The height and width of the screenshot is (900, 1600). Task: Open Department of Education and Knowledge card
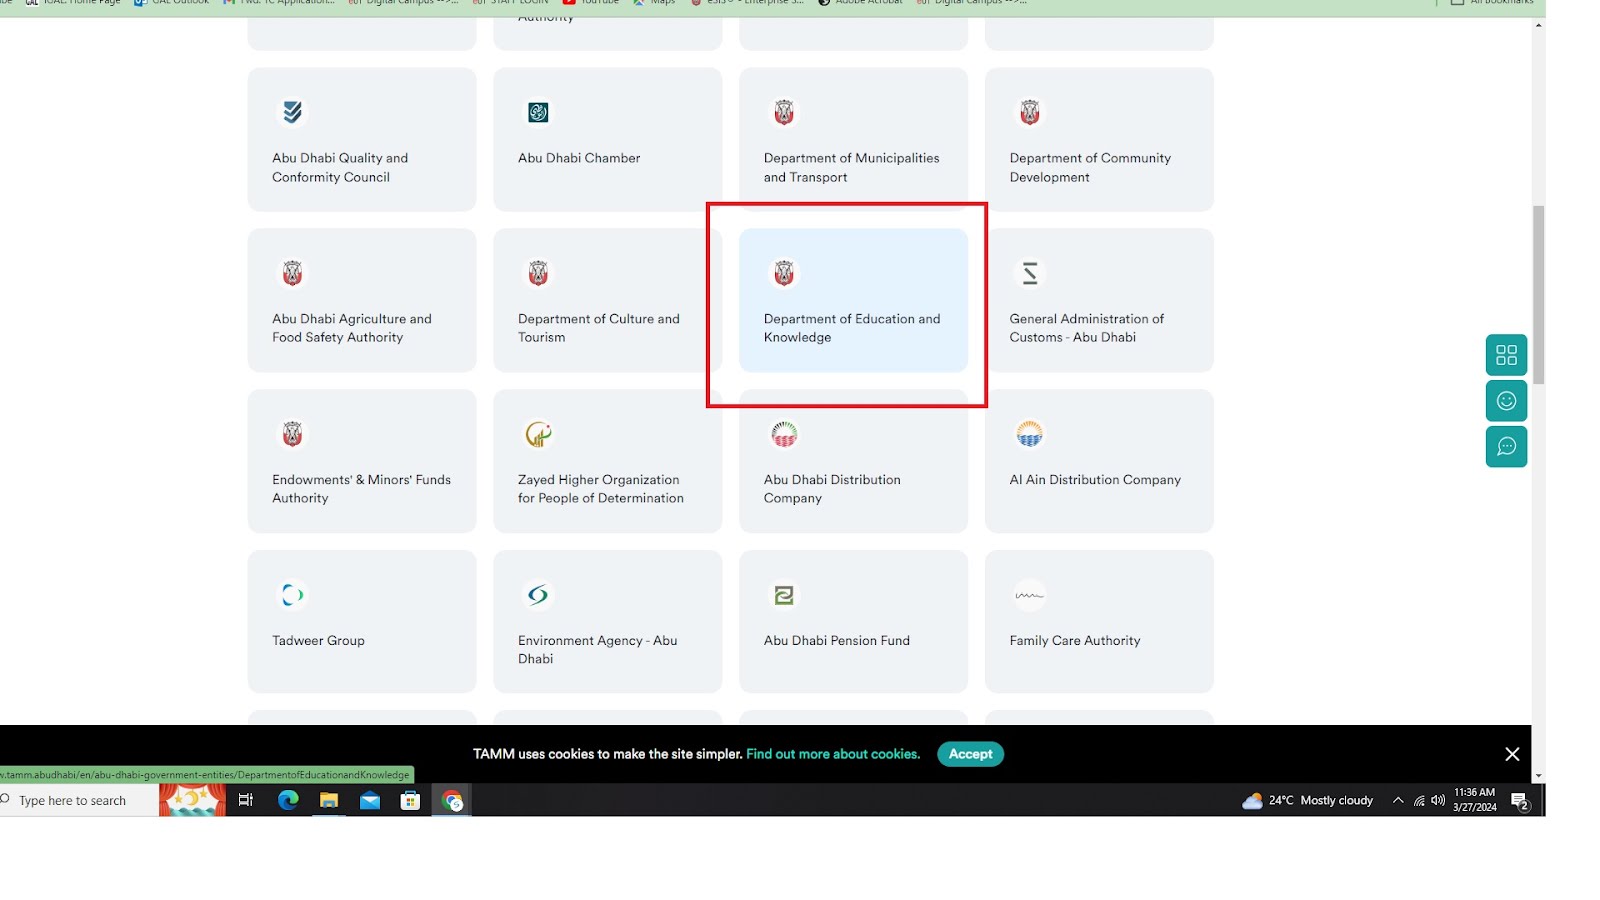(853, 300)
